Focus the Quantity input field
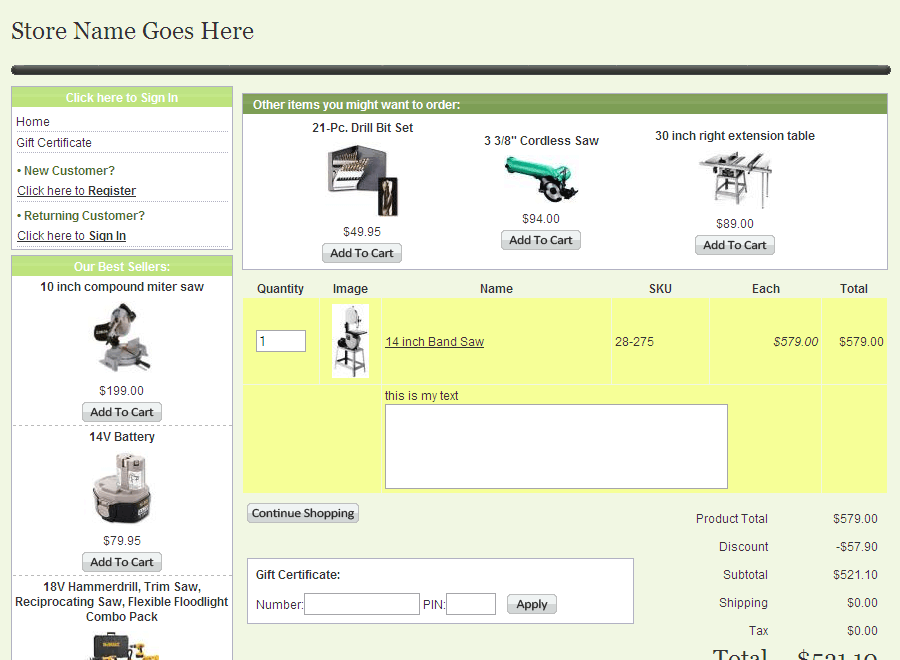The height and width of the screenshot is (660, 900). tap(281, 341)
